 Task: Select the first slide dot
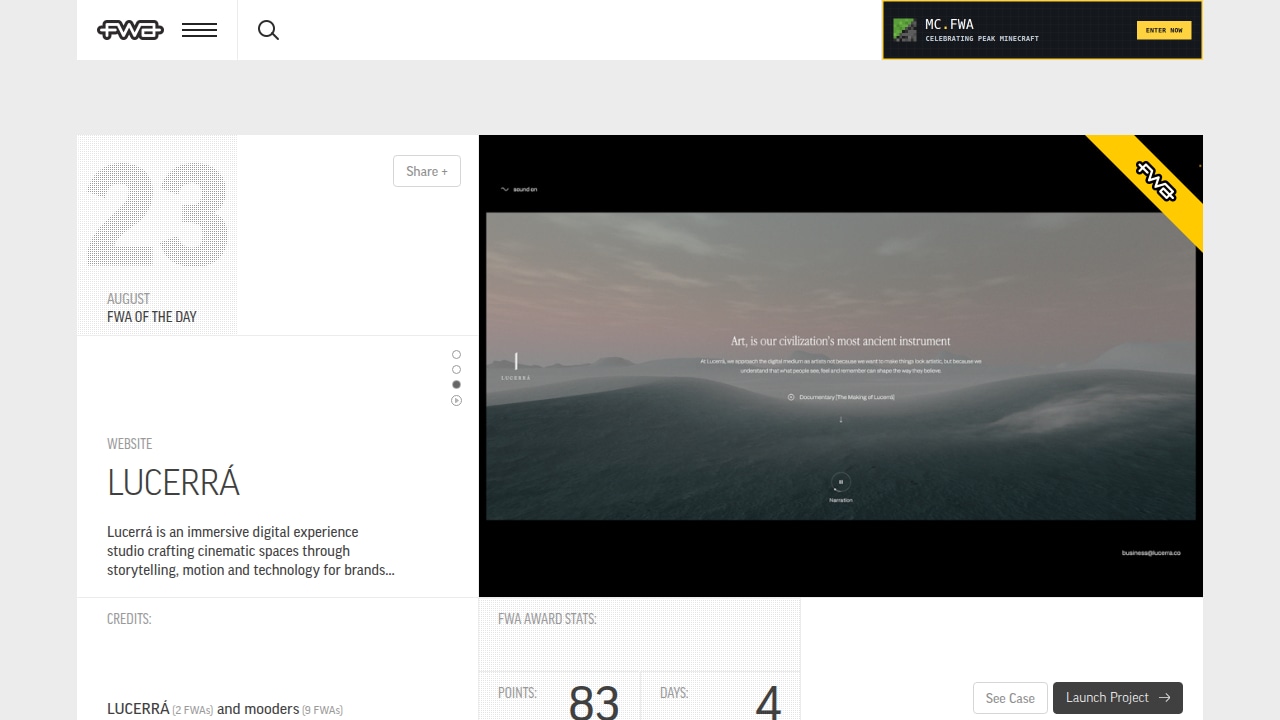[x=456, y=355]
